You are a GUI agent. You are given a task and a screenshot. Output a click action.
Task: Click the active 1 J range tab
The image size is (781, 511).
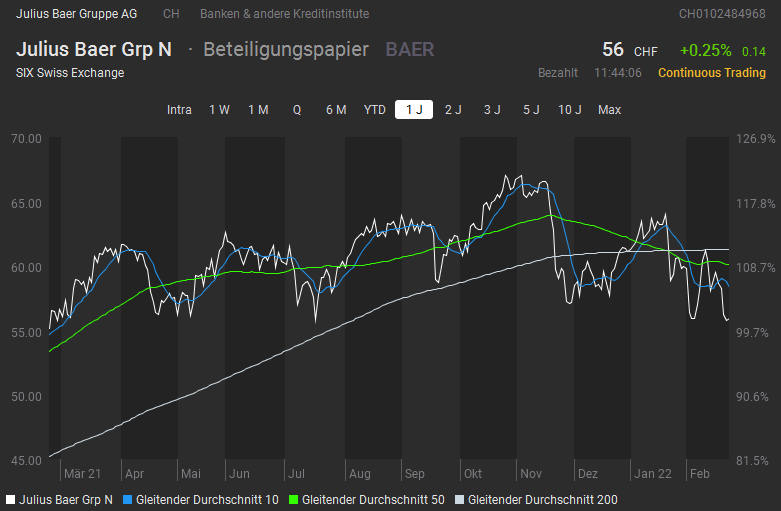414,110
